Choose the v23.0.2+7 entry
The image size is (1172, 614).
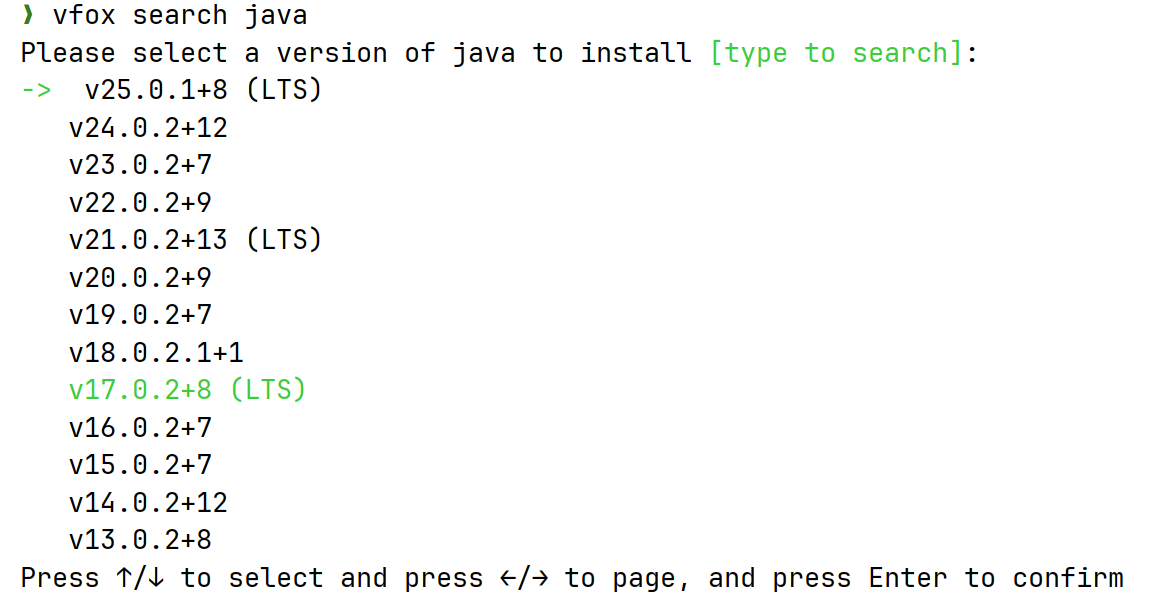(x=140, y=165)
